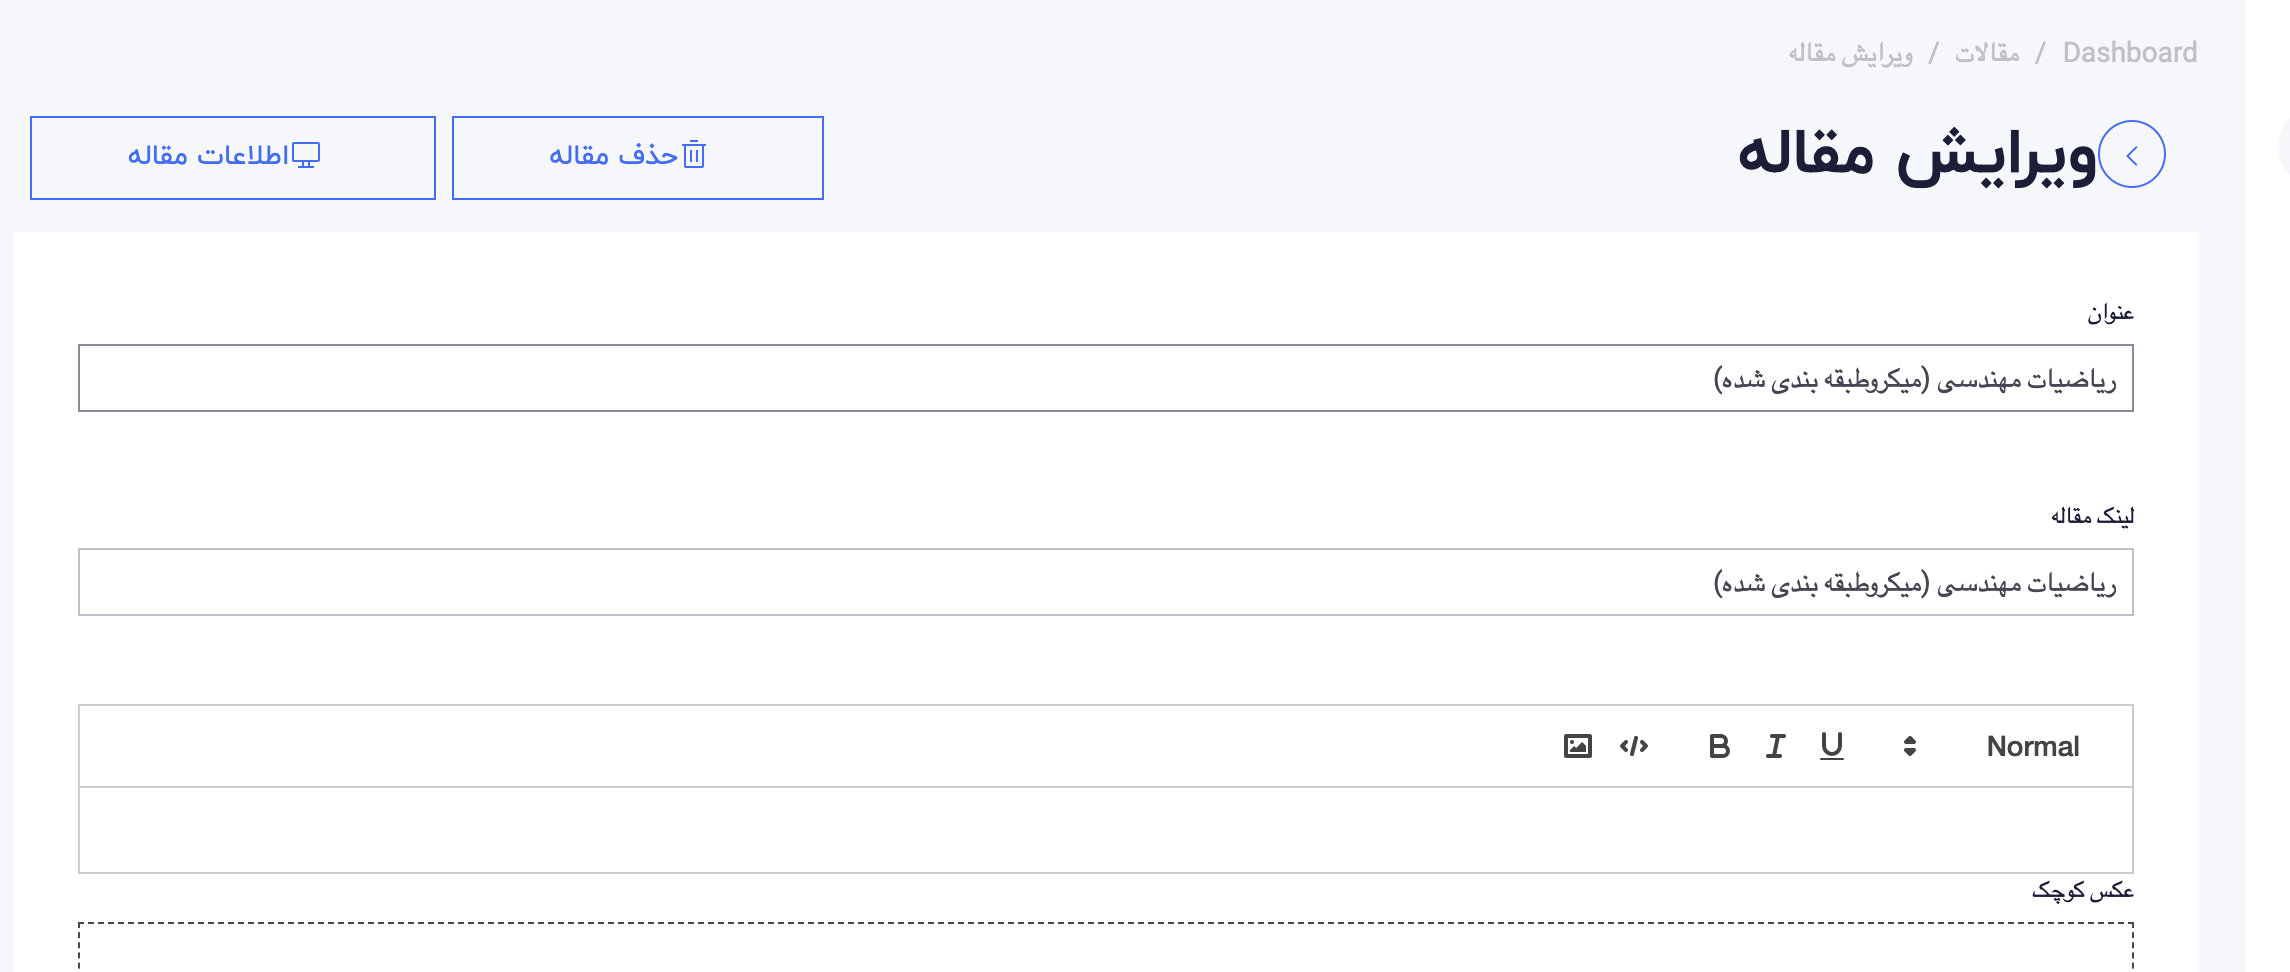This screenshot has height=972, width=2290.
Task: Click the اطلاعات مقاله button
Action: click(233, 158)
